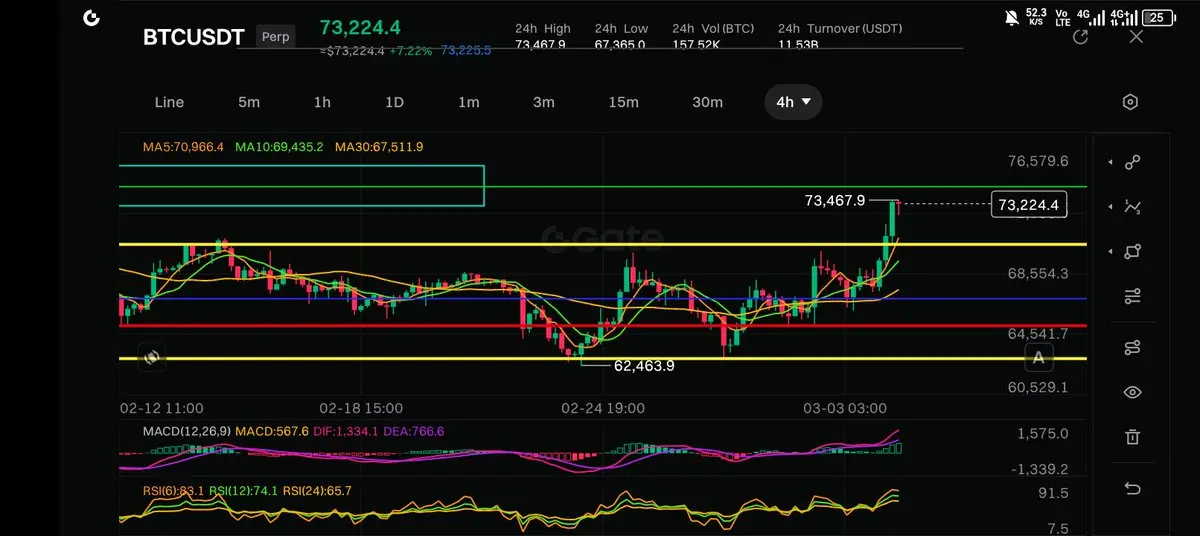This screenshot has width=1200, height=536.
Task: Open the 4h timeframe dropdown
Action: click(794, 102)
